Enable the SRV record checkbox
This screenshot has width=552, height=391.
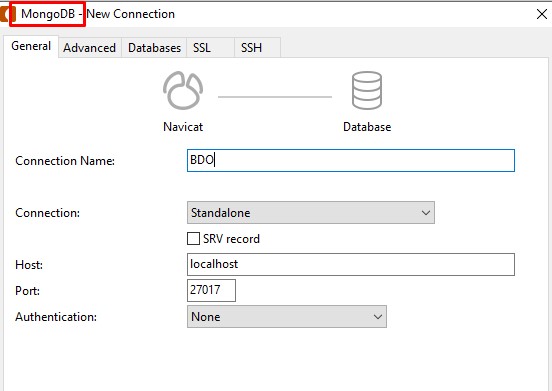coord(193,239)
